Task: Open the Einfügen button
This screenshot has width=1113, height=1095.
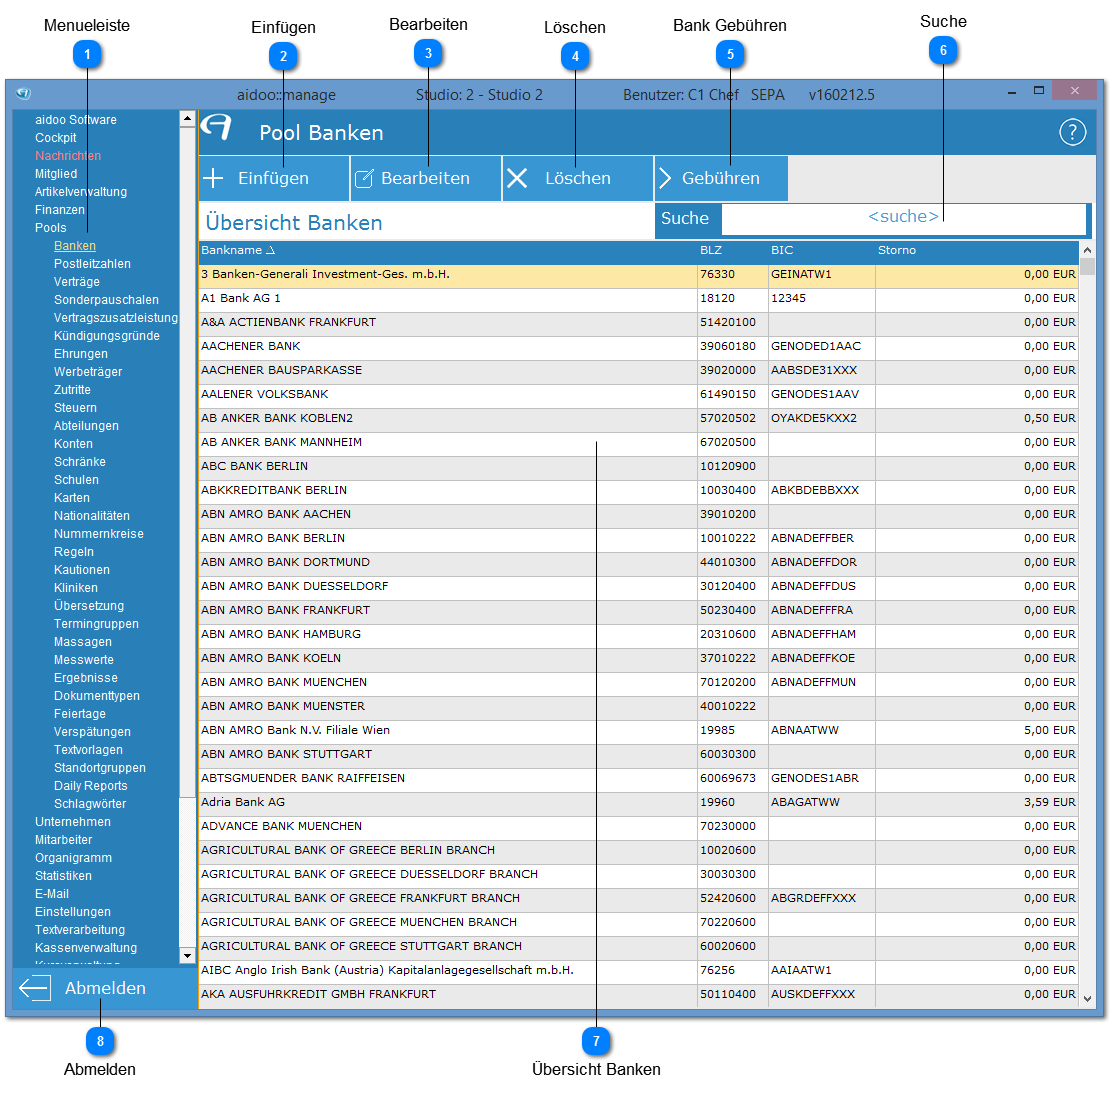Action: [x=274, y=178]
